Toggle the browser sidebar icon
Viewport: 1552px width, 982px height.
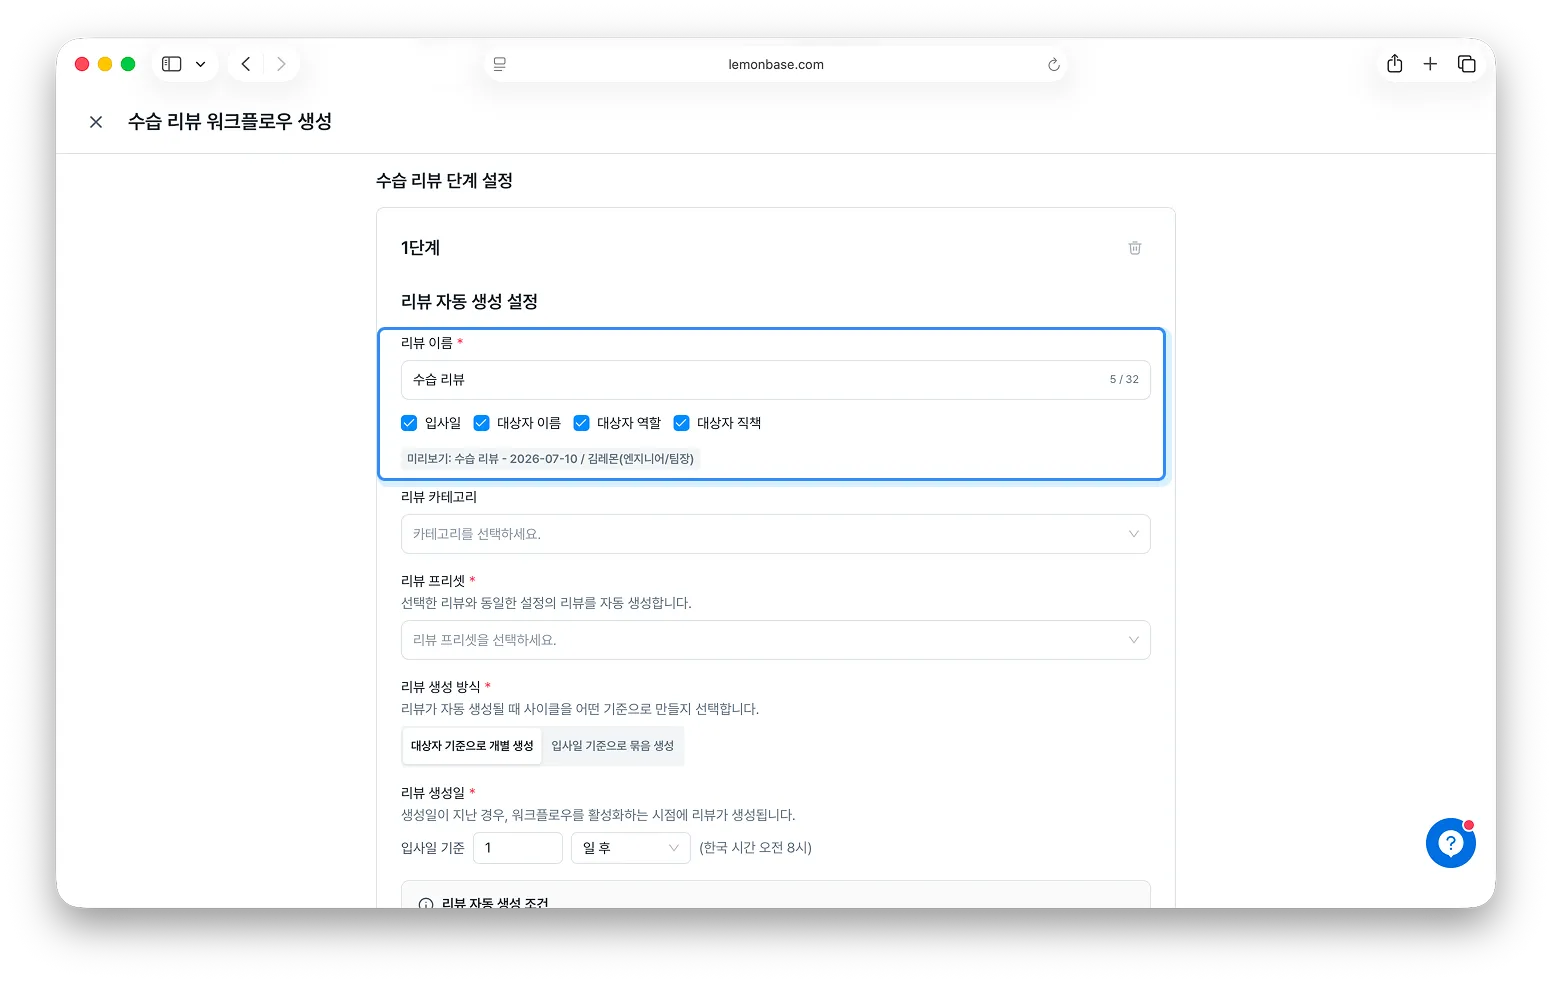point(172,64)
